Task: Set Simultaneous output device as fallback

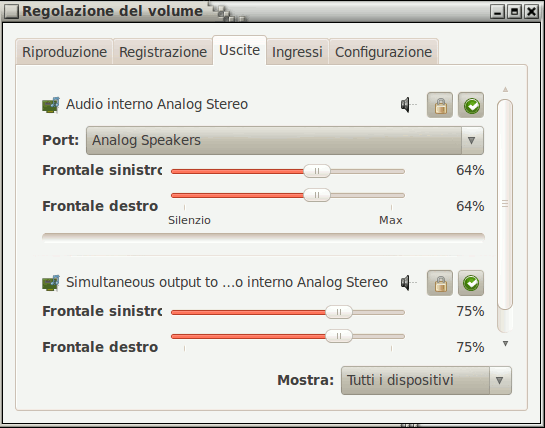Action: 471,283
